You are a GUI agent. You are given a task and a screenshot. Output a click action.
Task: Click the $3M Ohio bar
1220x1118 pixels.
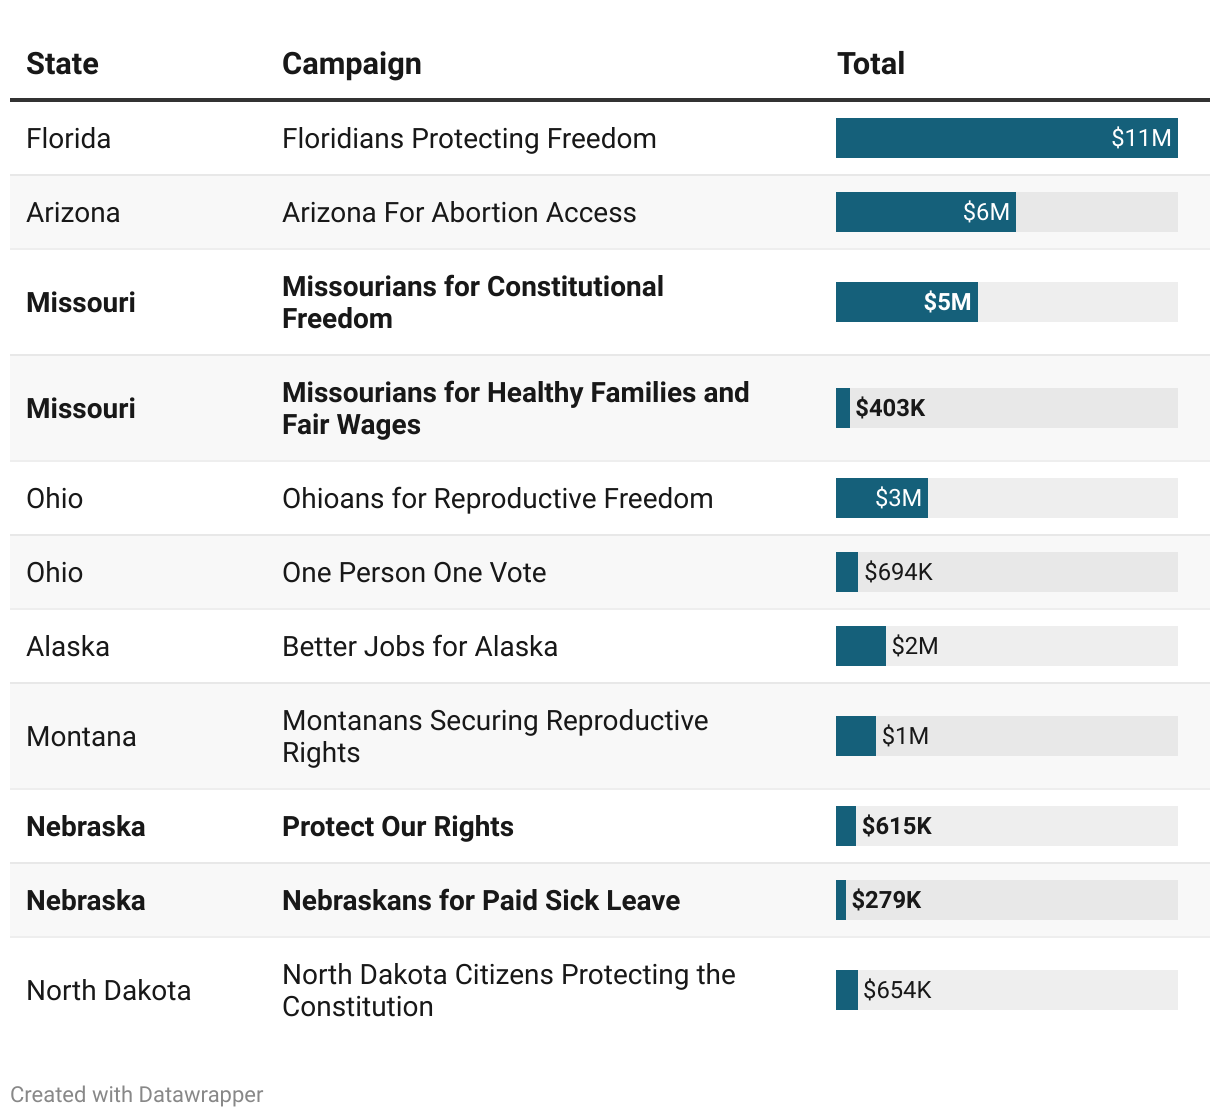pyautogui.click(x=881, y=498)
